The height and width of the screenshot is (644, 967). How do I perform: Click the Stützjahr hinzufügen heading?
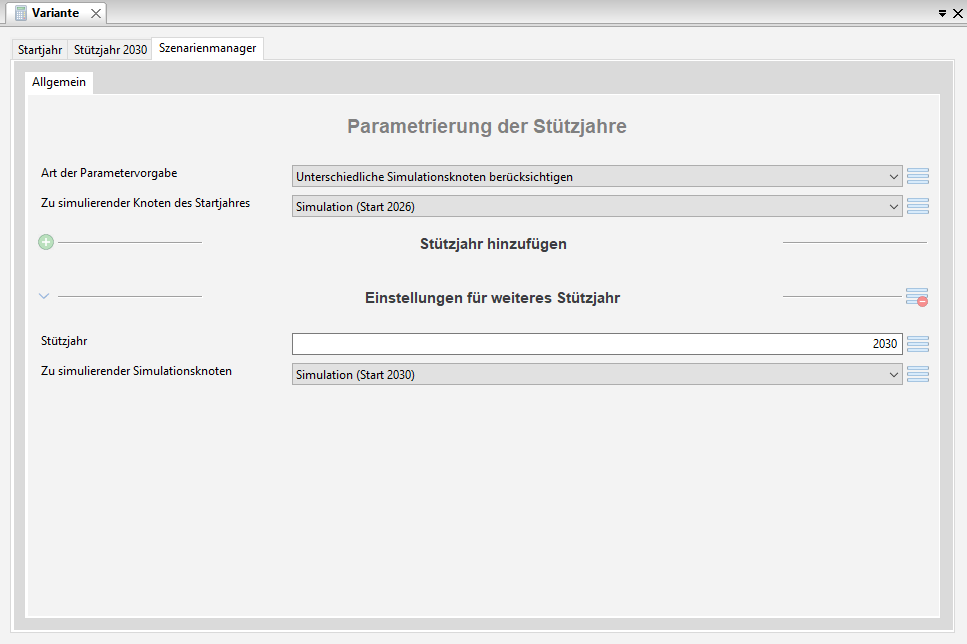tap(493, 244)
